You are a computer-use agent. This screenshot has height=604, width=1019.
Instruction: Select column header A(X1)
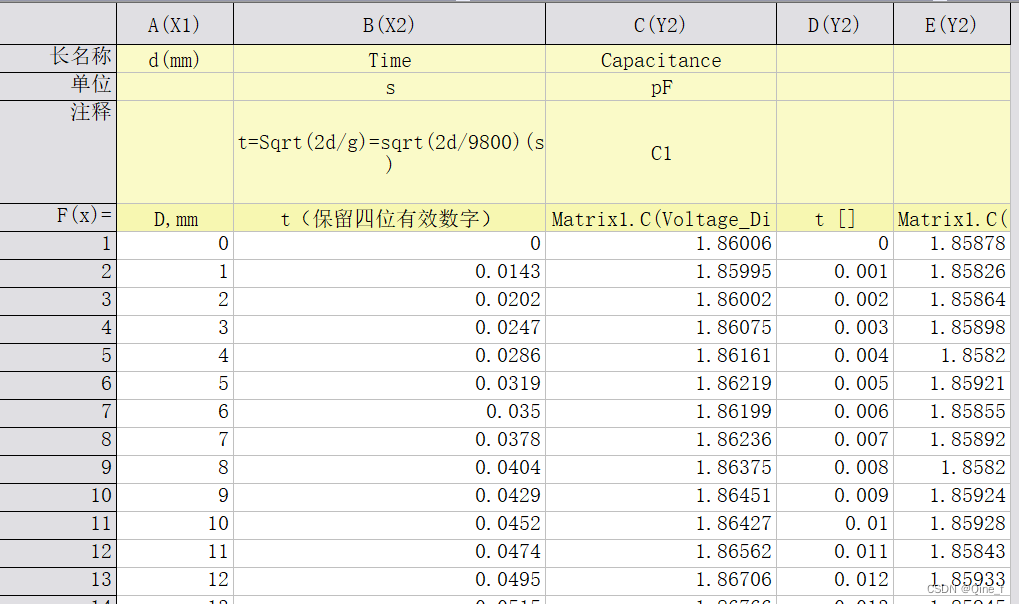(x=175, y=25)
